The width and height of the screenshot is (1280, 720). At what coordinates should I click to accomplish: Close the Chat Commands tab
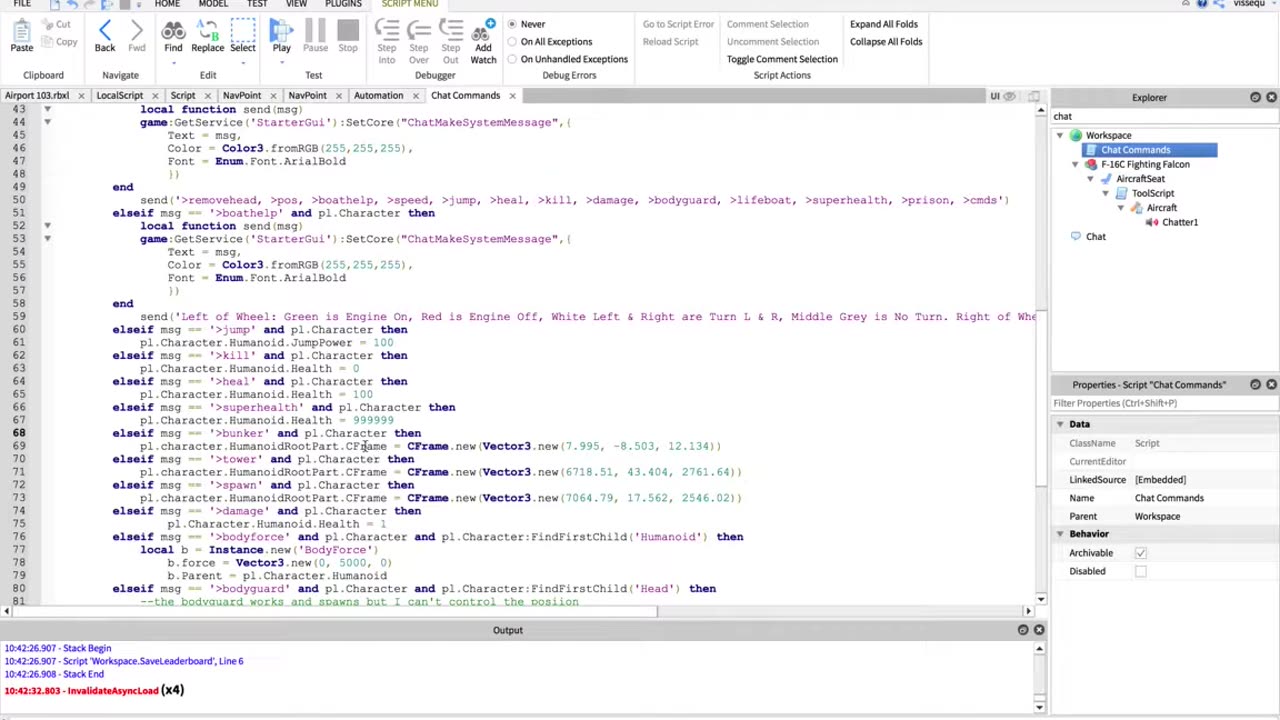pos(512,96)
